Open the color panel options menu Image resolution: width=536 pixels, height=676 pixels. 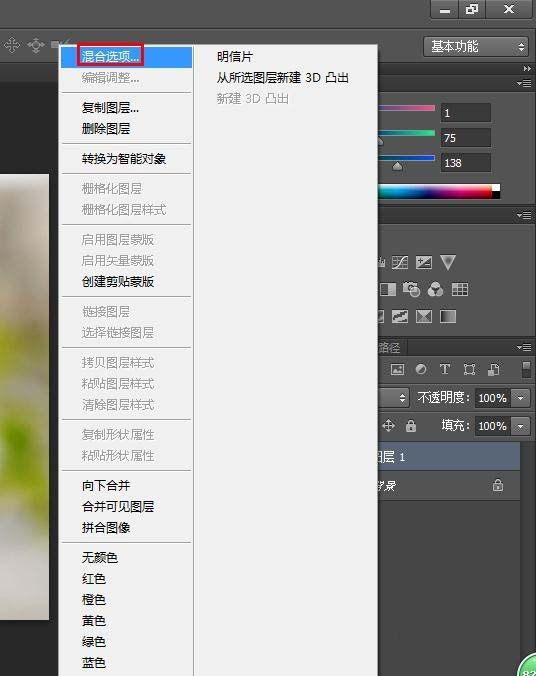coord(524,84)
